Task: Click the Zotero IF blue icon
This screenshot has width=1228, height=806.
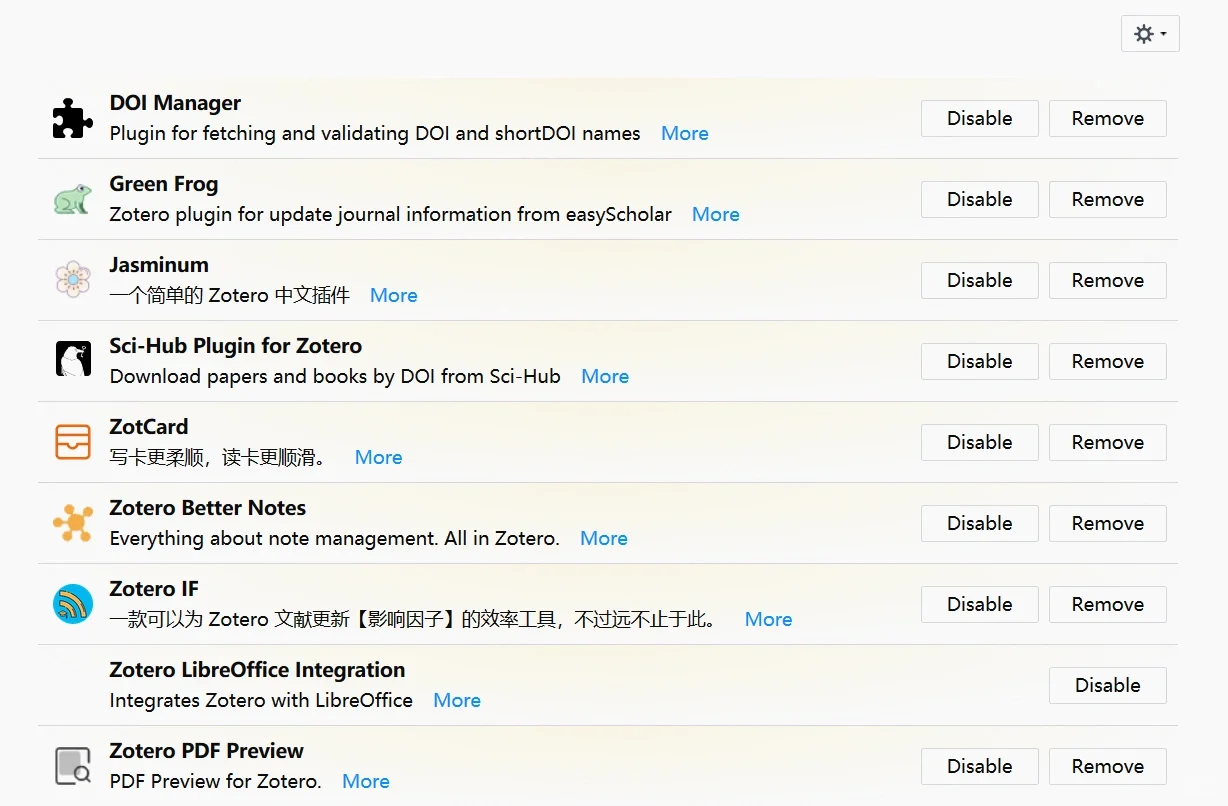Action: [x=73, y=604]
